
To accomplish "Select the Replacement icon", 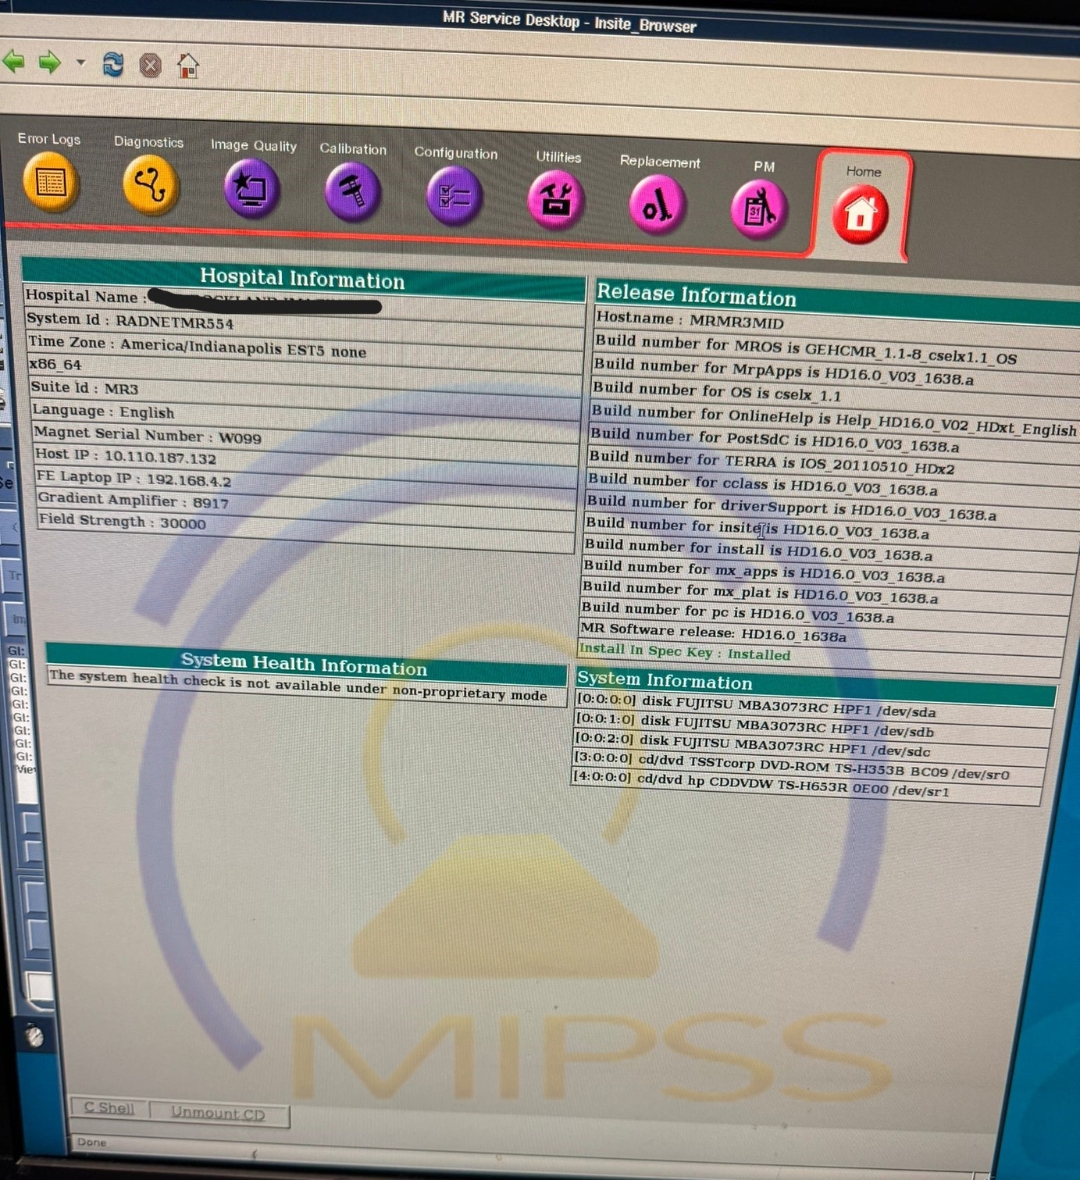I will (x=658, y=205).
